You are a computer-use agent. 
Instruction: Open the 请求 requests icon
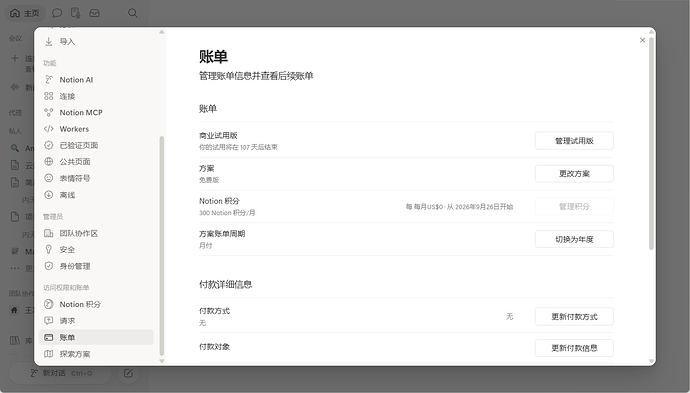(49, 320)
